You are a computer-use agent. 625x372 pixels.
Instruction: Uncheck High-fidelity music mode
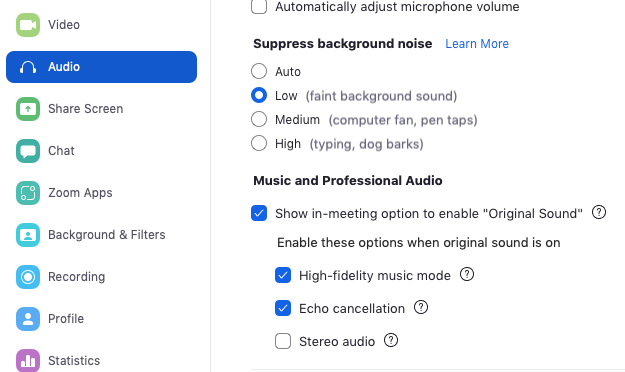(283, 275)
